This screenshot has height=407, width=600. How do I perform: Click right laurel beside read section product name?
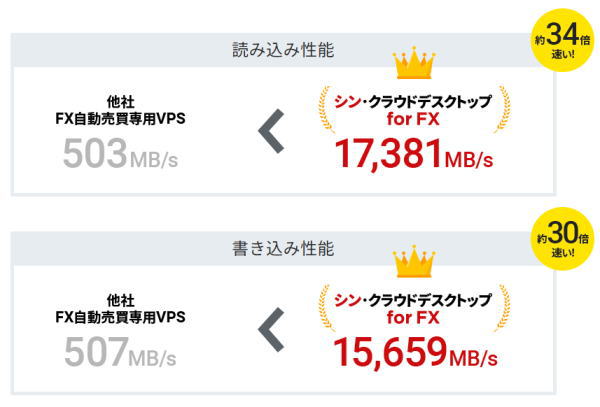point(502,110)
